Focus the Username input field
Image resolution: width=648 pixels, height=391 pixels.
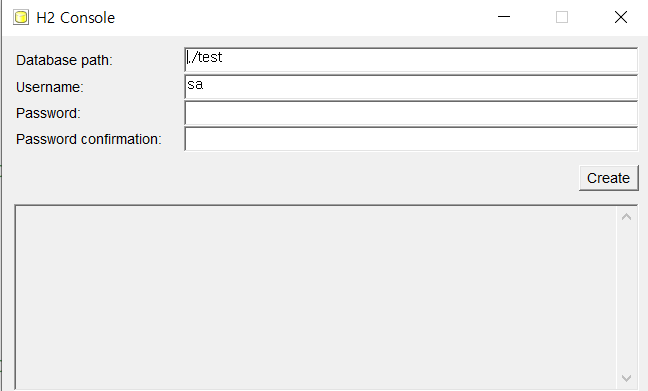point(411,87)
